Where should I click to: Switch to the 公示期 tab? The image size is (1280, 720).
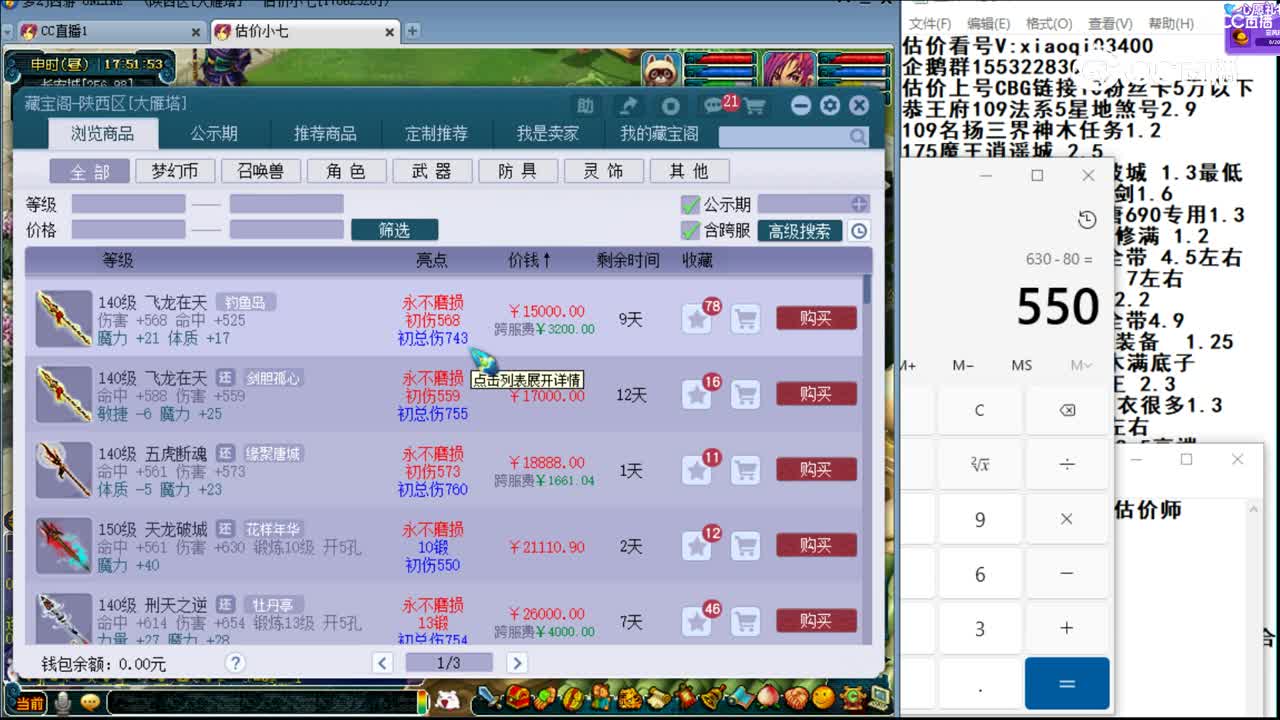coord(214,134)
